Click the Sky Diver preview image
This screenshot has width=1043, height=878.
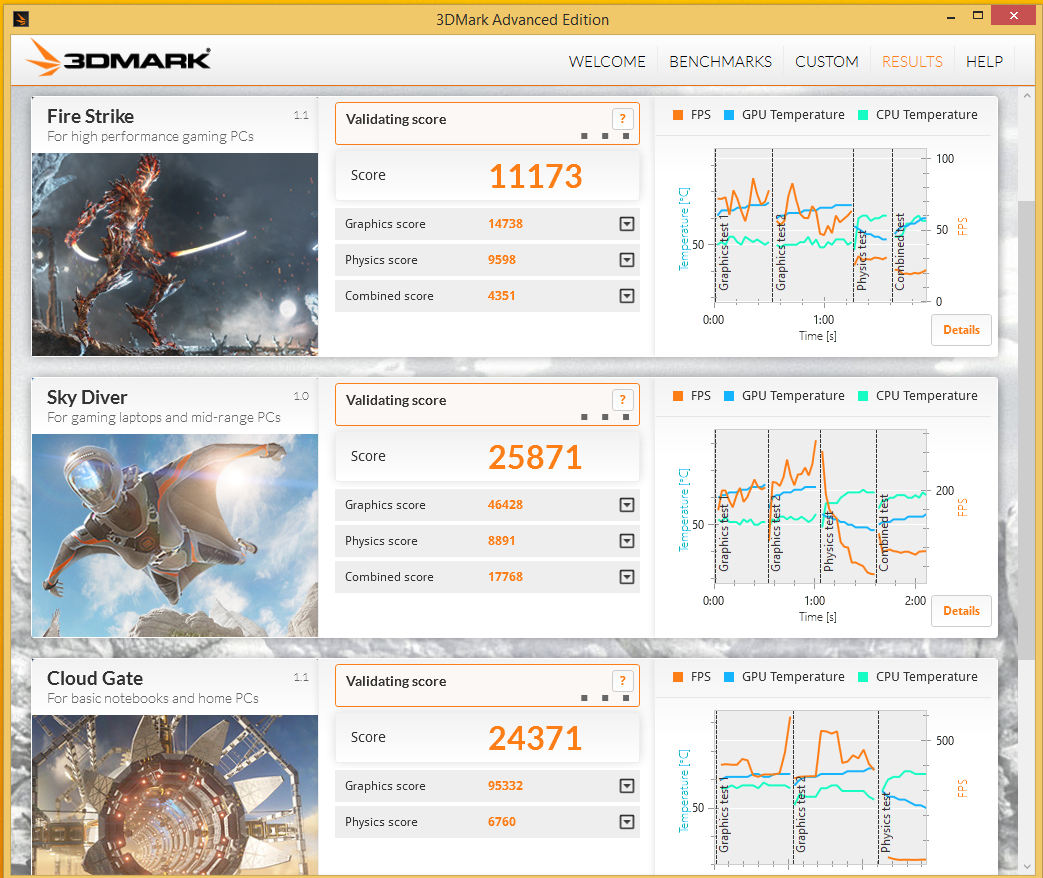175,535
